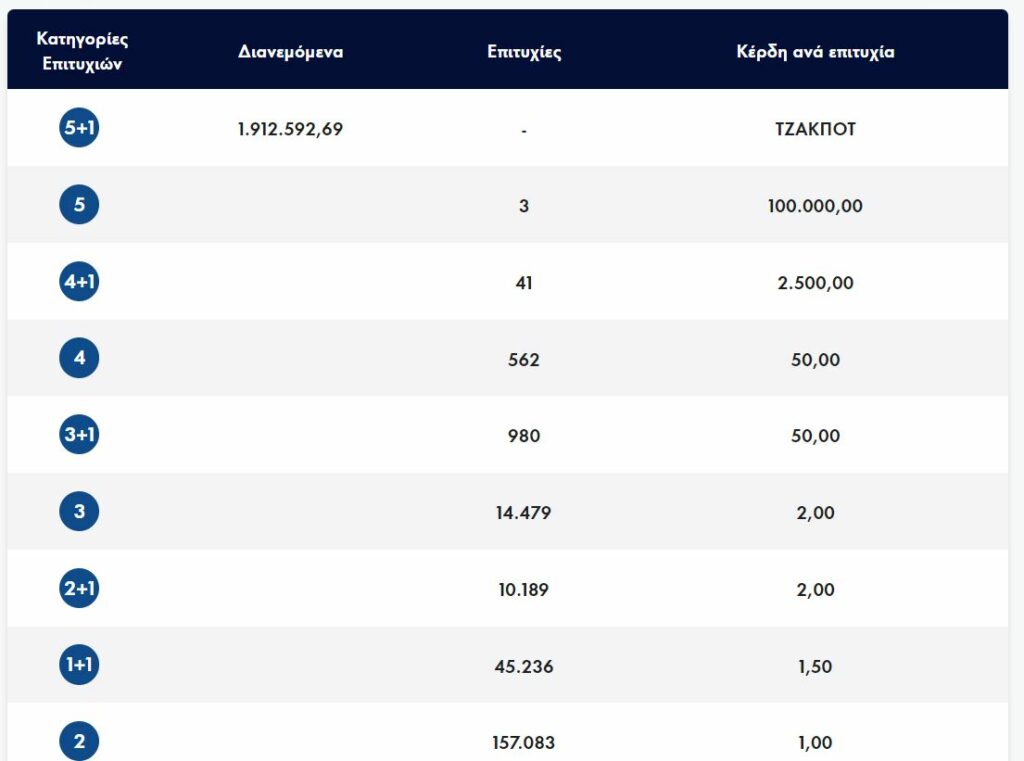Click the 45.236 winners count
The width and height of the screenshot is (1024, 761).
[x=524, y=667]
